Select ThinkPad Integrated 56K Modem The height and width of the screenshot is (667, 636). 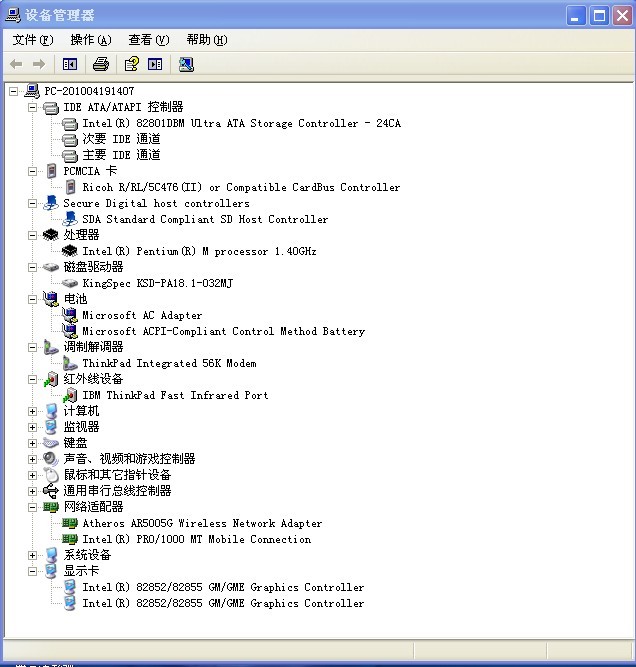point(169,364)
